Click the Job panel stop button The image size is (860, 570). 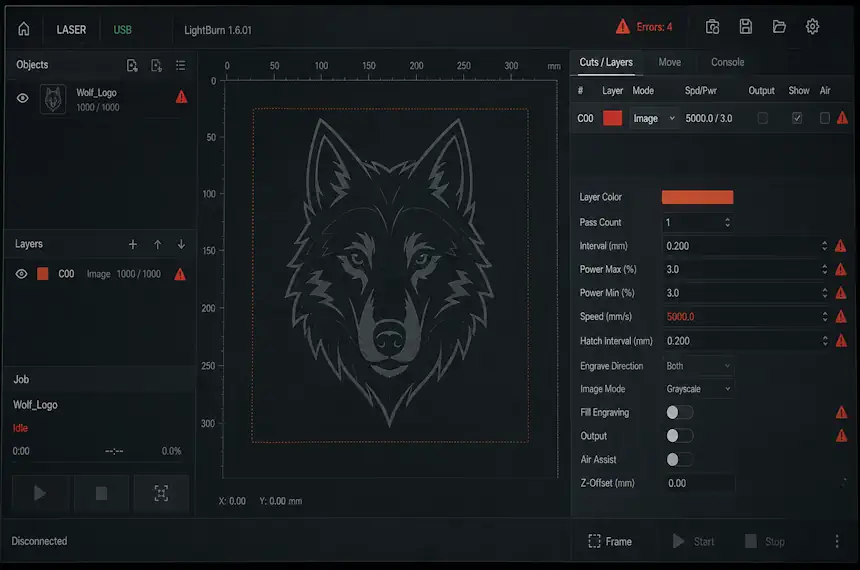click(x=101, y=493)
